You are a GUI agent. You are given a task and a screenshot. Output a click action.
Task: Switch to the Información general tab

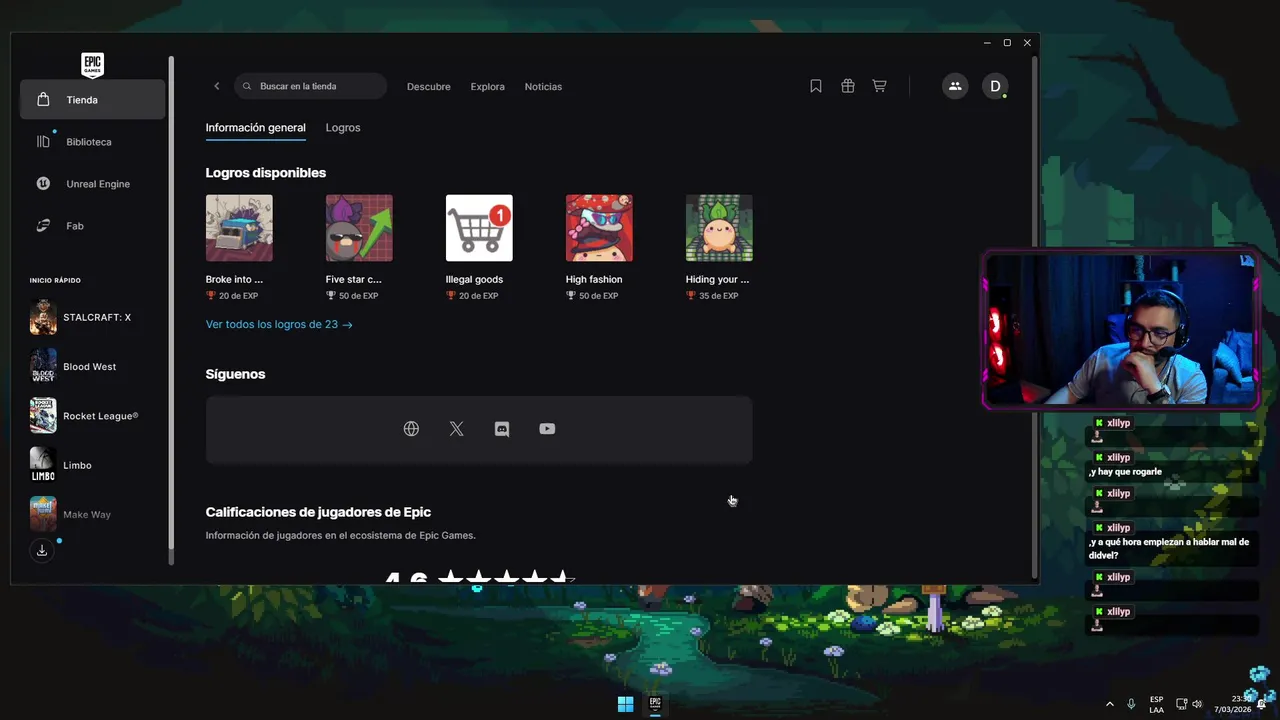coord(255,128)
